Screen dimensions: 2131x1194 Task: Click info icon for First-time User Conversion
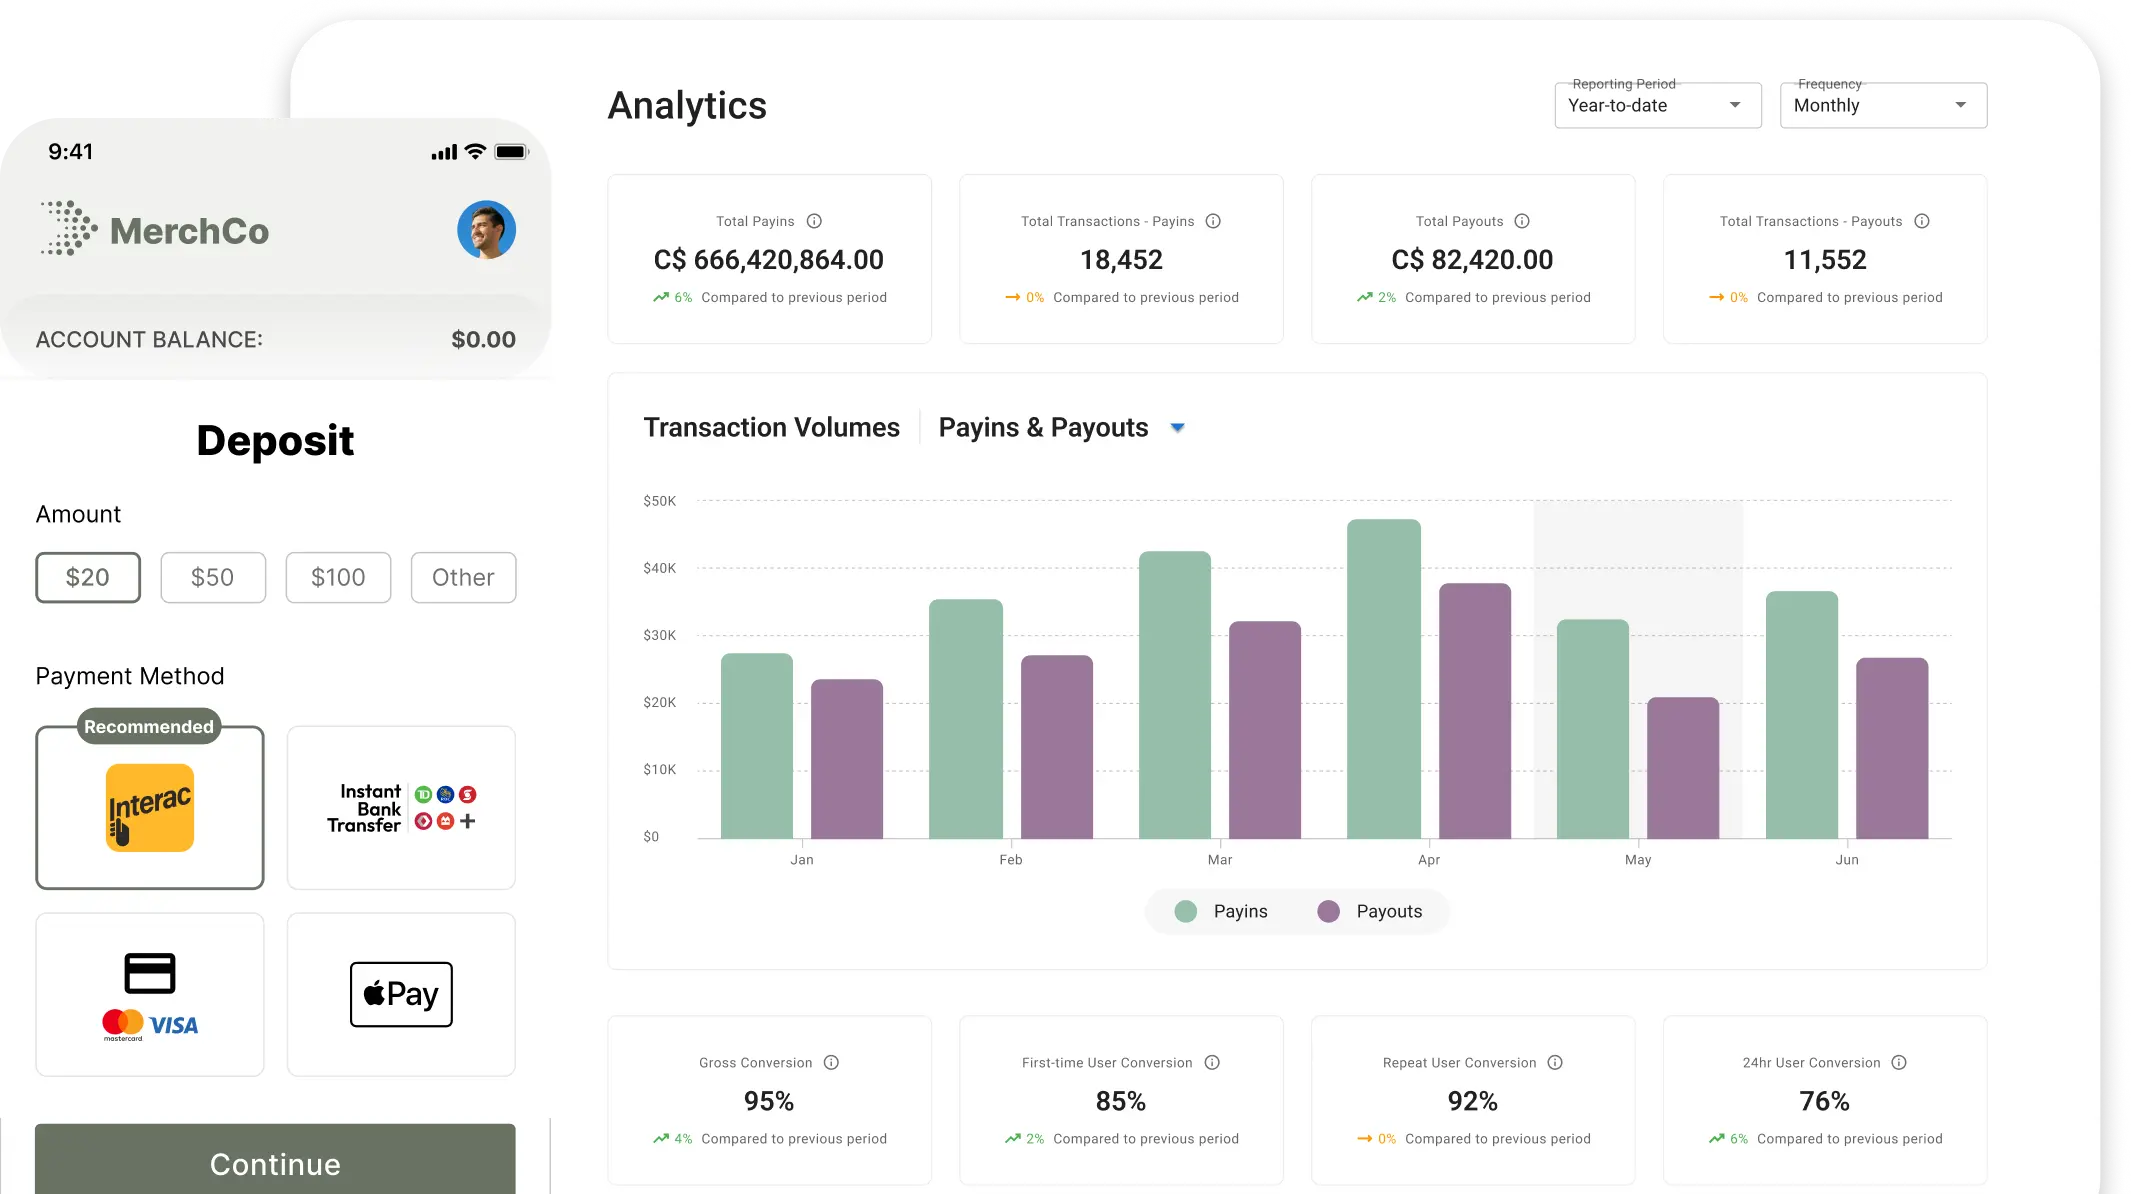1212,1062
